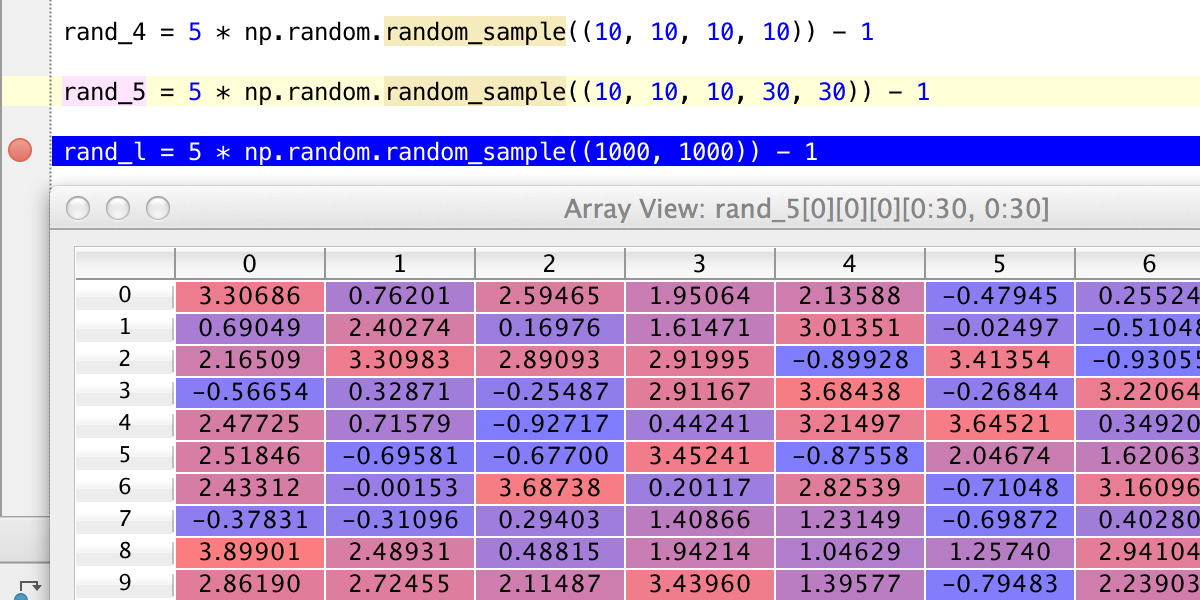Select row header 2
This screenshot has width=1200, height=600.
(125, 359)
